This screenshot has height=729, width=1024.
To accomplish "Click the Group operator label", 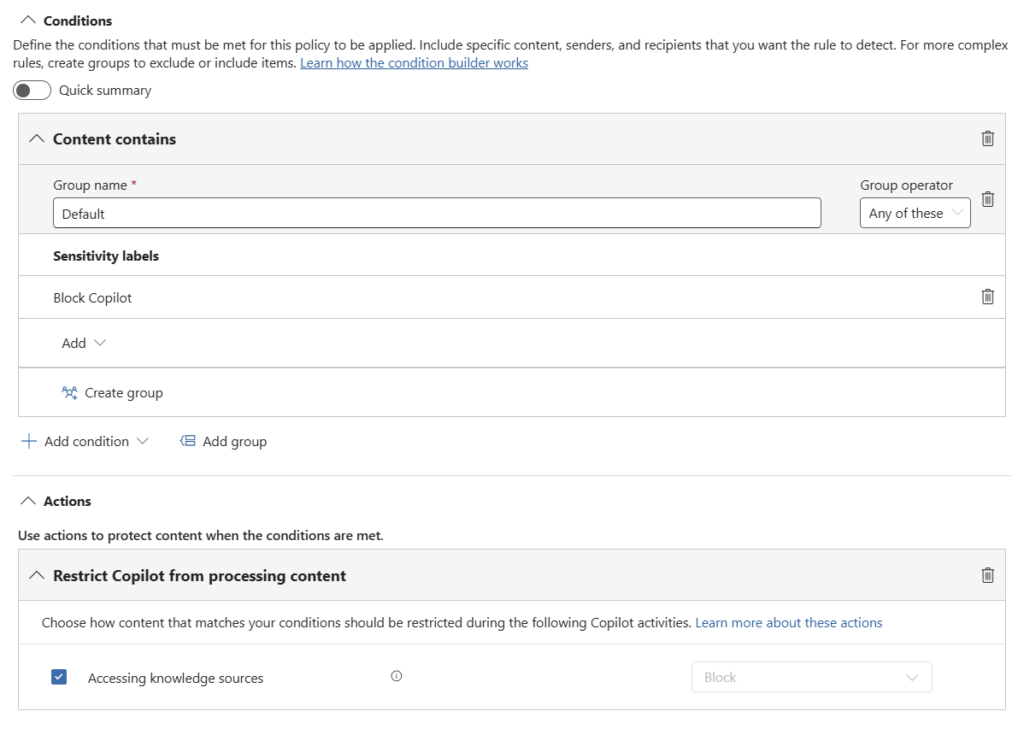I will click(x=906, y=185).
